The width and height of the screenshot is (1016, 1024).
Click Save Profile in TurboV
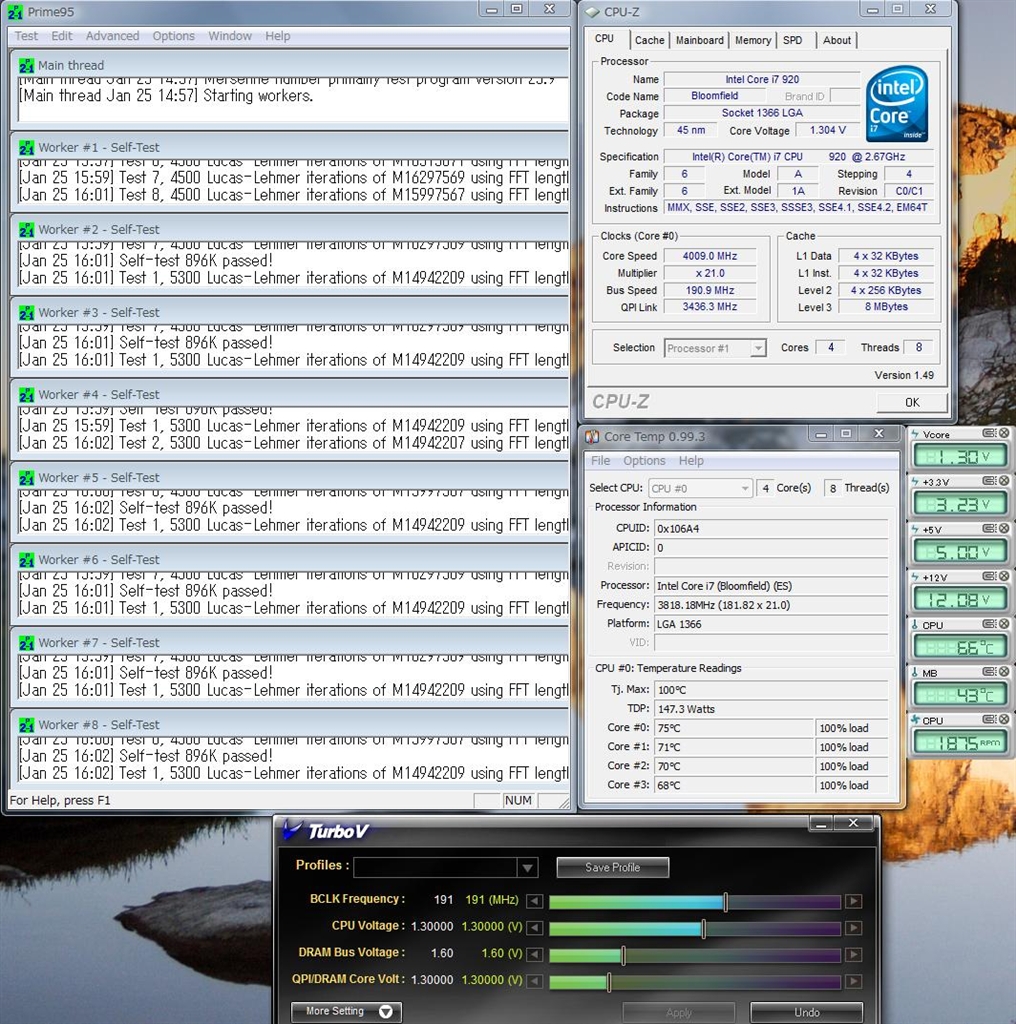click(x=612, y=867)
